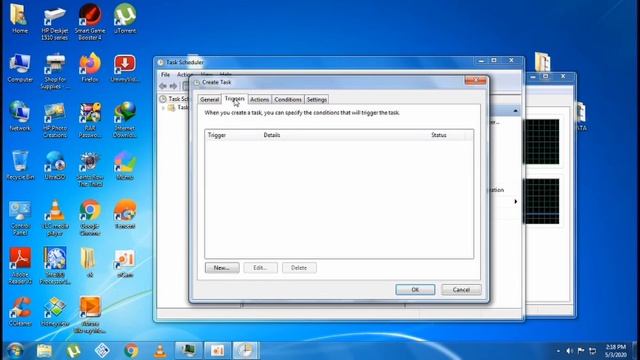This screenshot has height=360, width=640.
Task: Open Internet Download Manager shortcut
Action: [125, 121]
